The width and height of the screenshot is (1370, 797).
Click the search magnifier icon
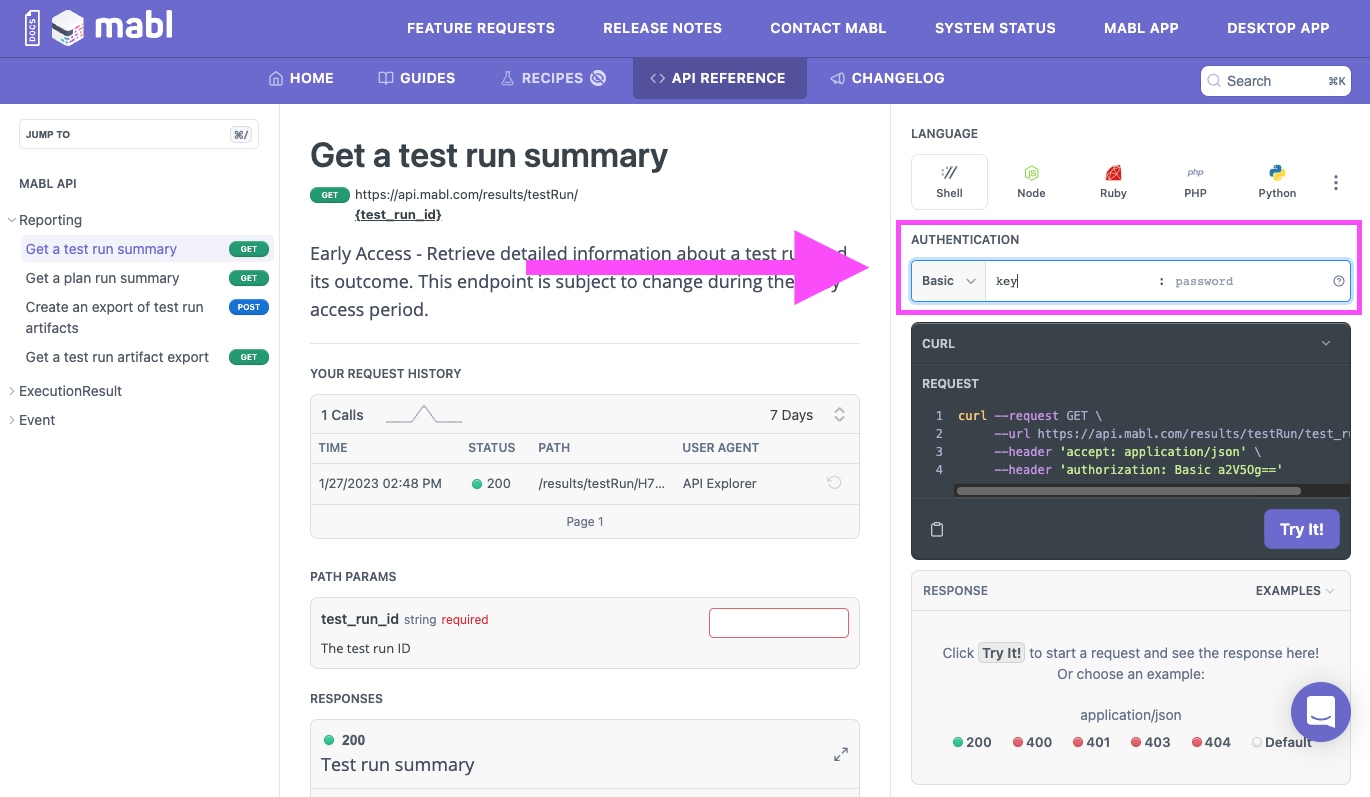[1214, 81]
